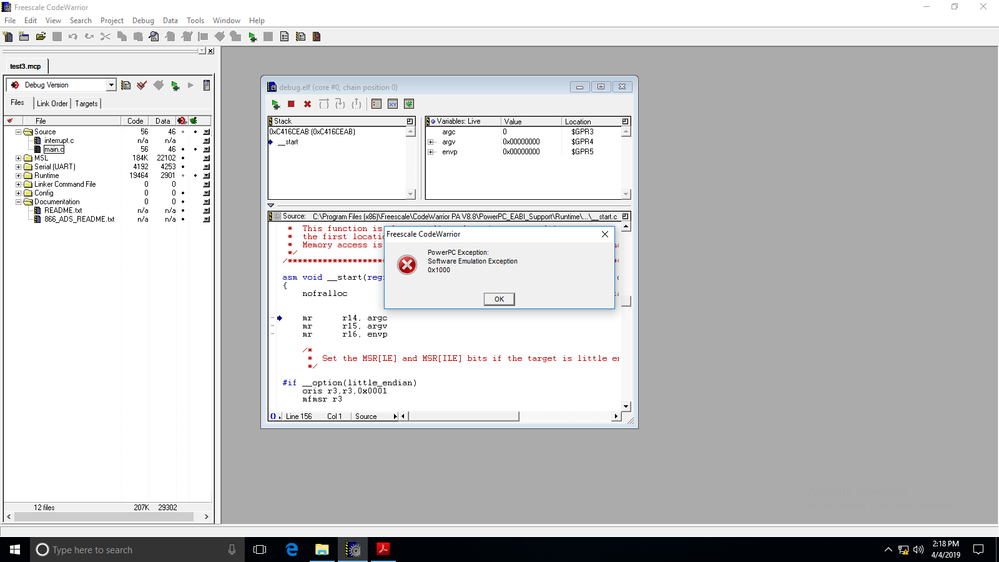The height and width of the screenshot is (562, 999).
Task: Click the New Text File toolbar icon
Action: click(8, 37)
